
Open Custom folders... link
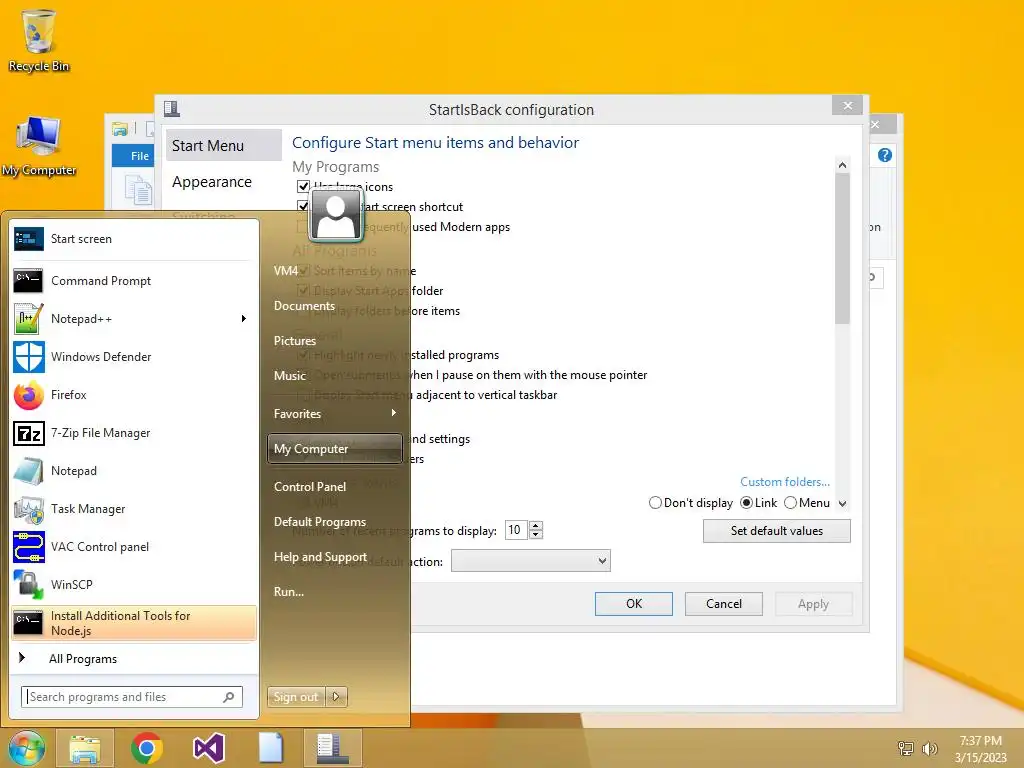785,481
